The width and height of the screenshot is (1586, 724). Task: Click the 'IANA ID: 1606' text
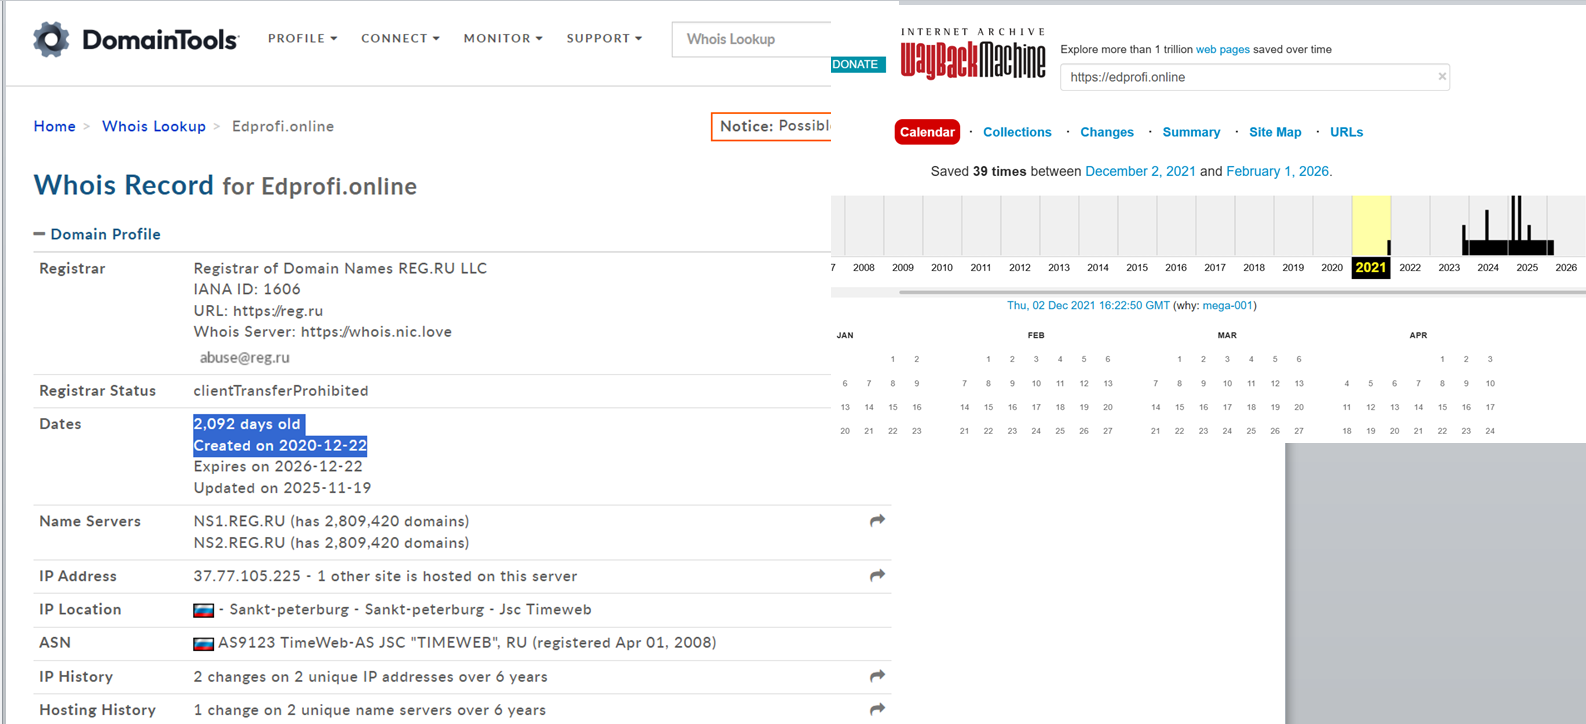[247, 289]
